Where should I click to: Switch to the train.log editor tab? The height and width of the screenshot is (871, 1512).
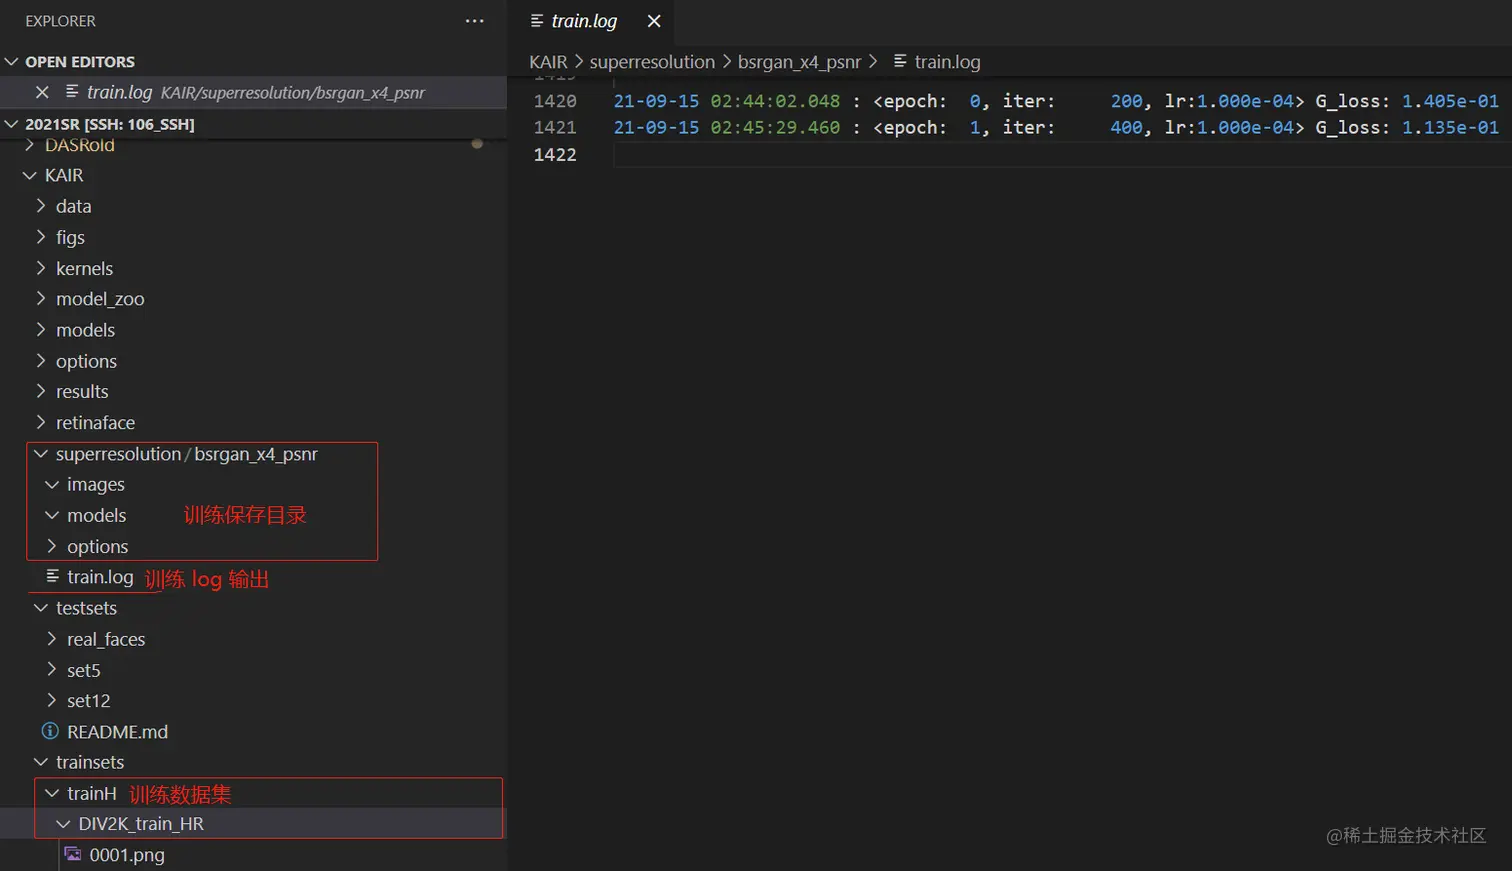(584, 21)
